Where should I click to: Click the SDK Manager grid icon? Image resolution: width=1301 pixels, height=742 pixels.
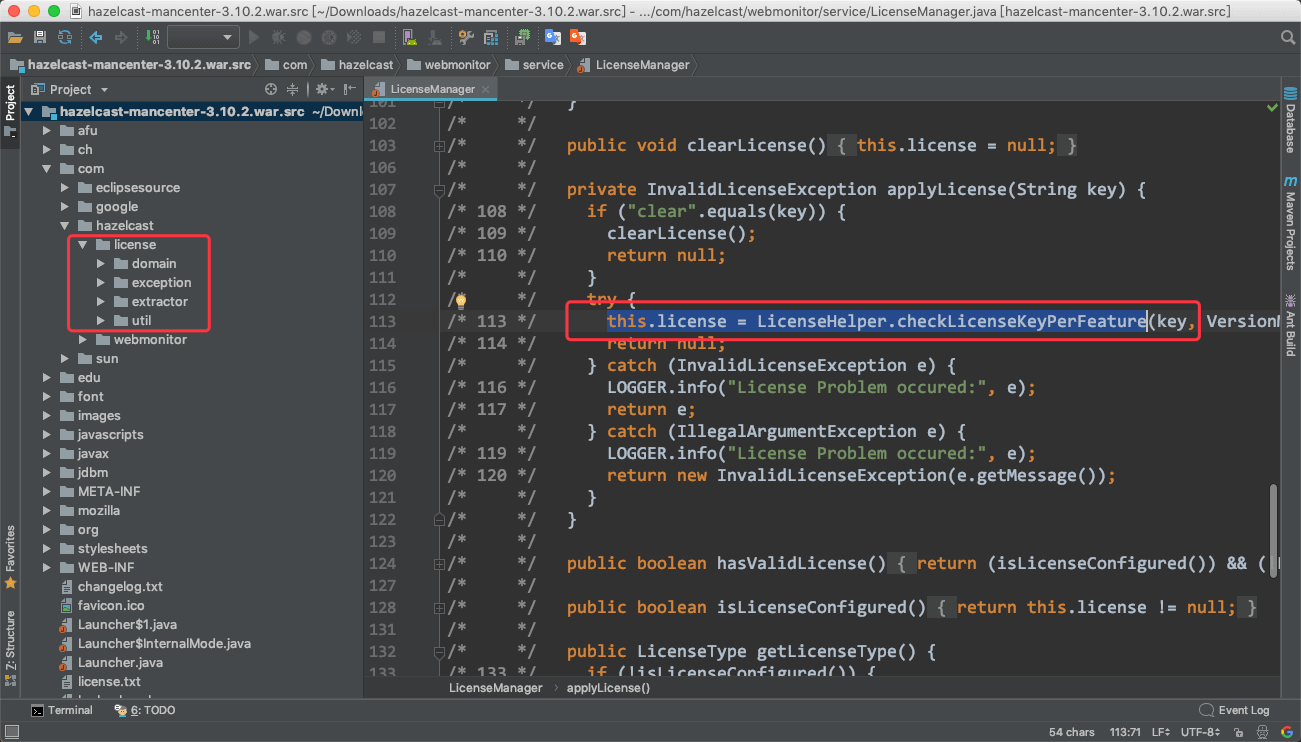point(491,37)
